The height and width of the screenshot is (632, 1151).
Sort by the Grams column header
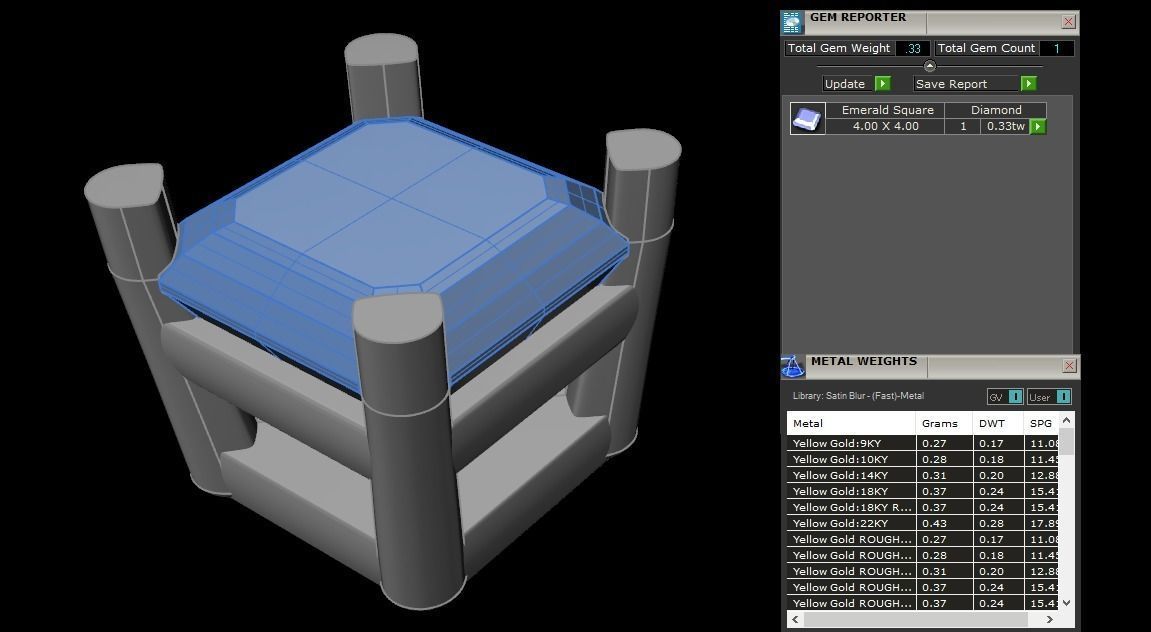coord(945,424)
